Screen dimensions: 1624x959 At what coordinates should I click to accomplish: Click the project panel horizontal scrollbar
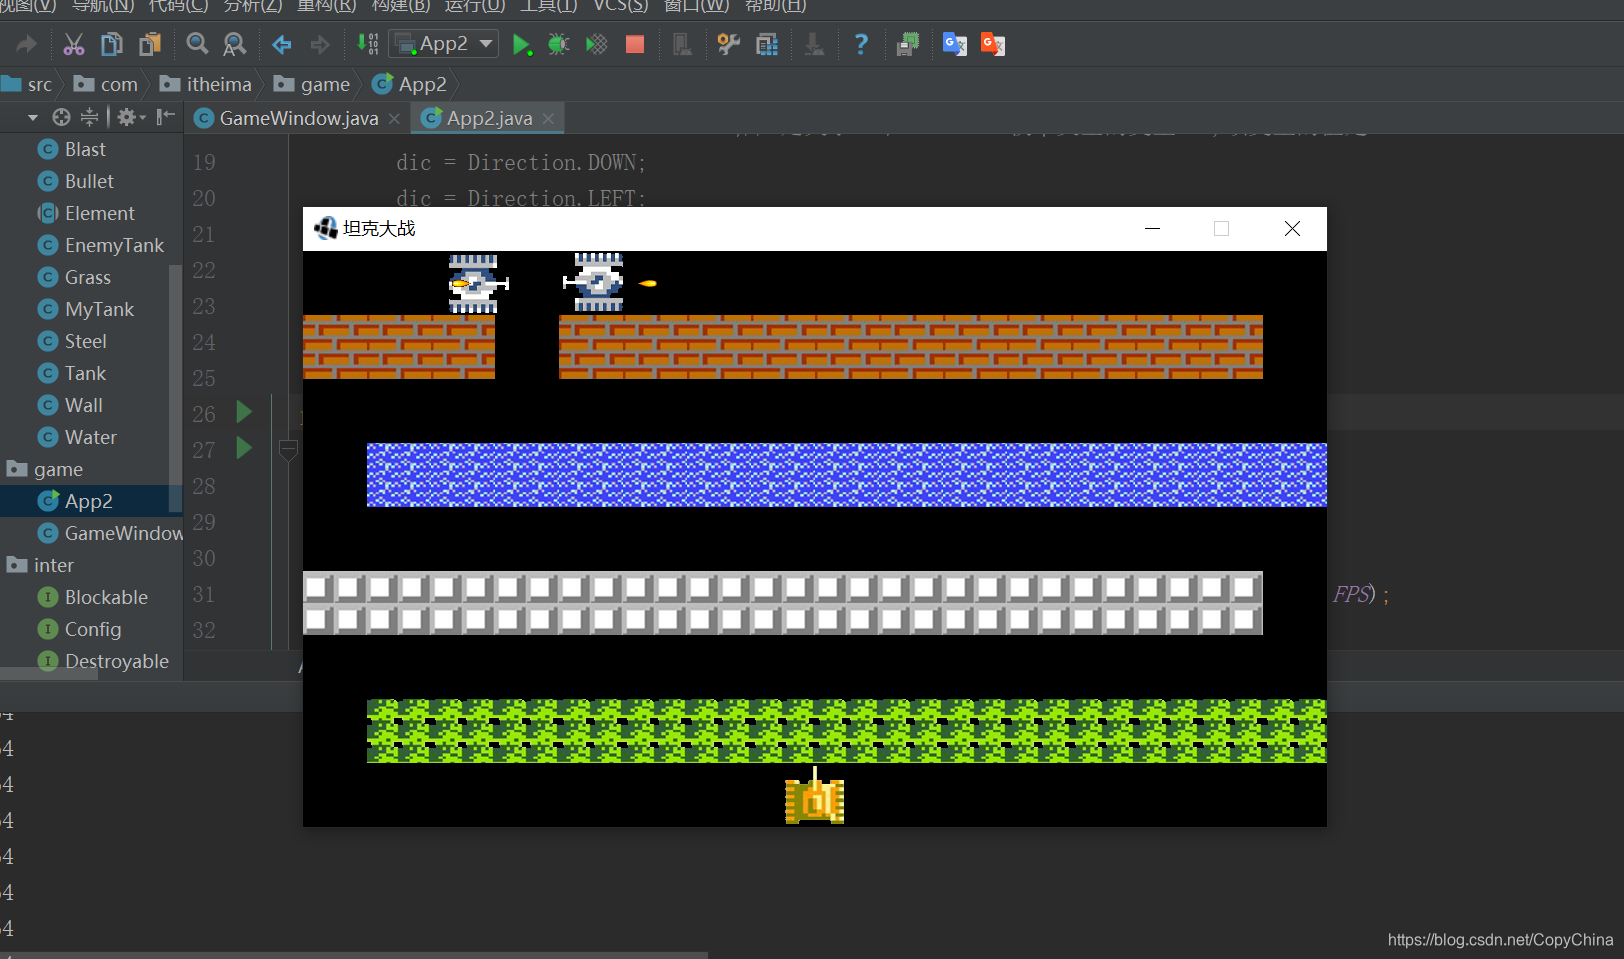pos(49,674)
